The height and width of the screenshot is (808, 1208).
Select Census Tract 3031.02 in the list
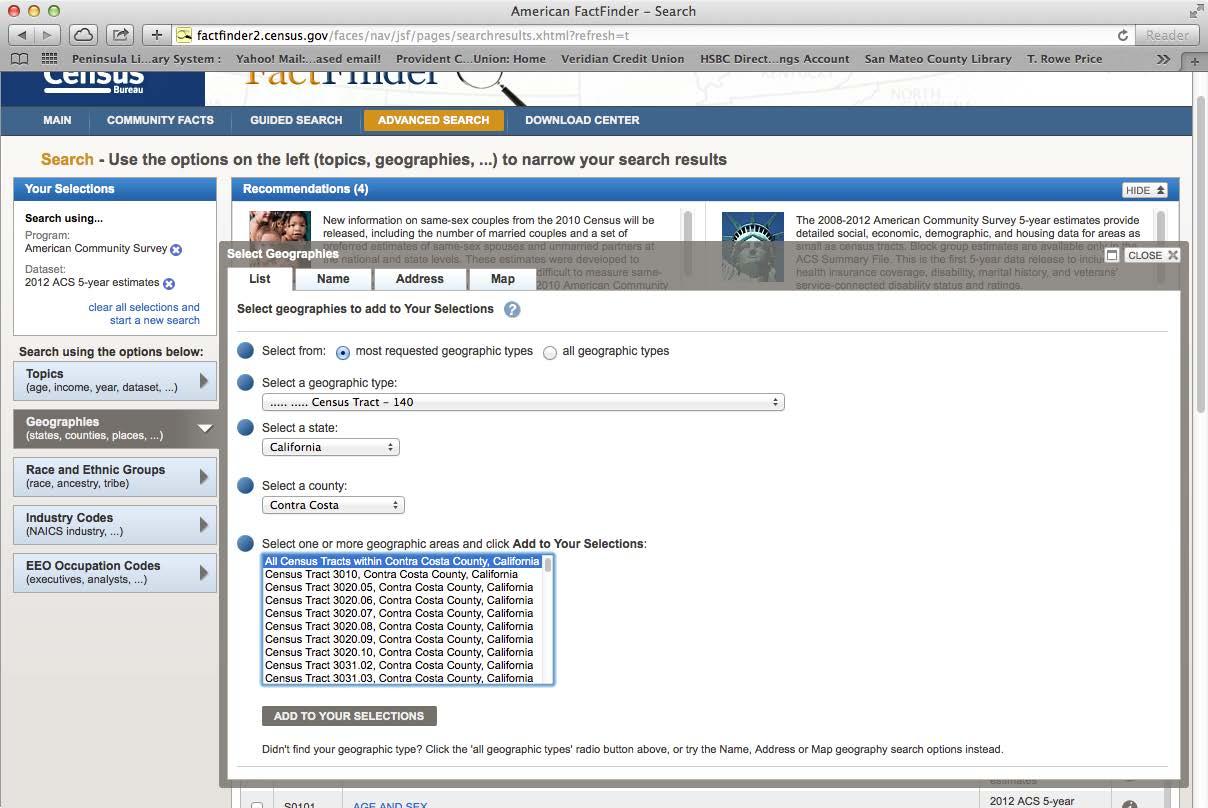point(402,666)
